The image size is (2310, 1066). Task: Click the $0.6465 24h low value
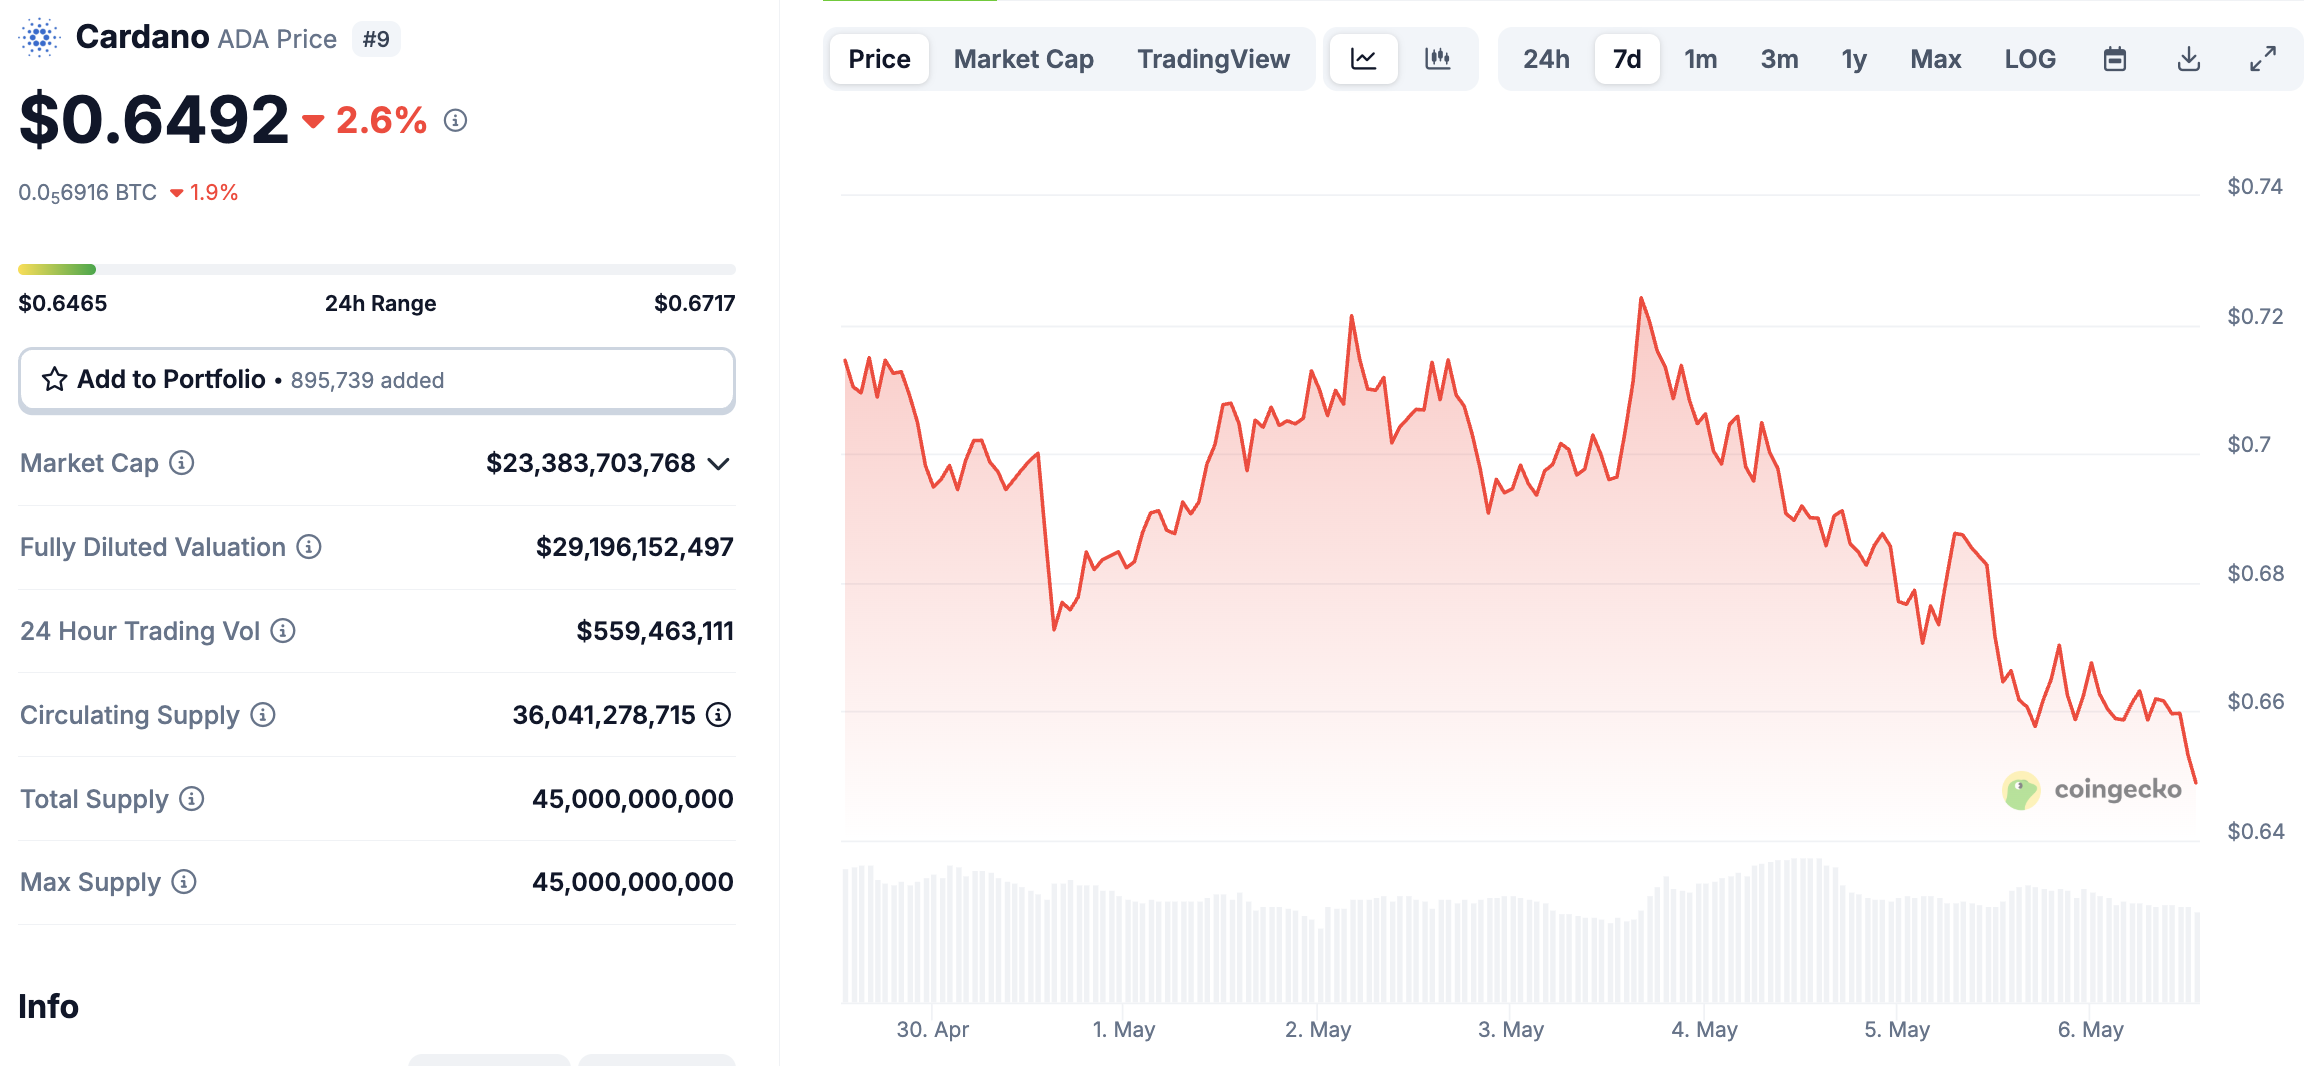tap(63, 303)
